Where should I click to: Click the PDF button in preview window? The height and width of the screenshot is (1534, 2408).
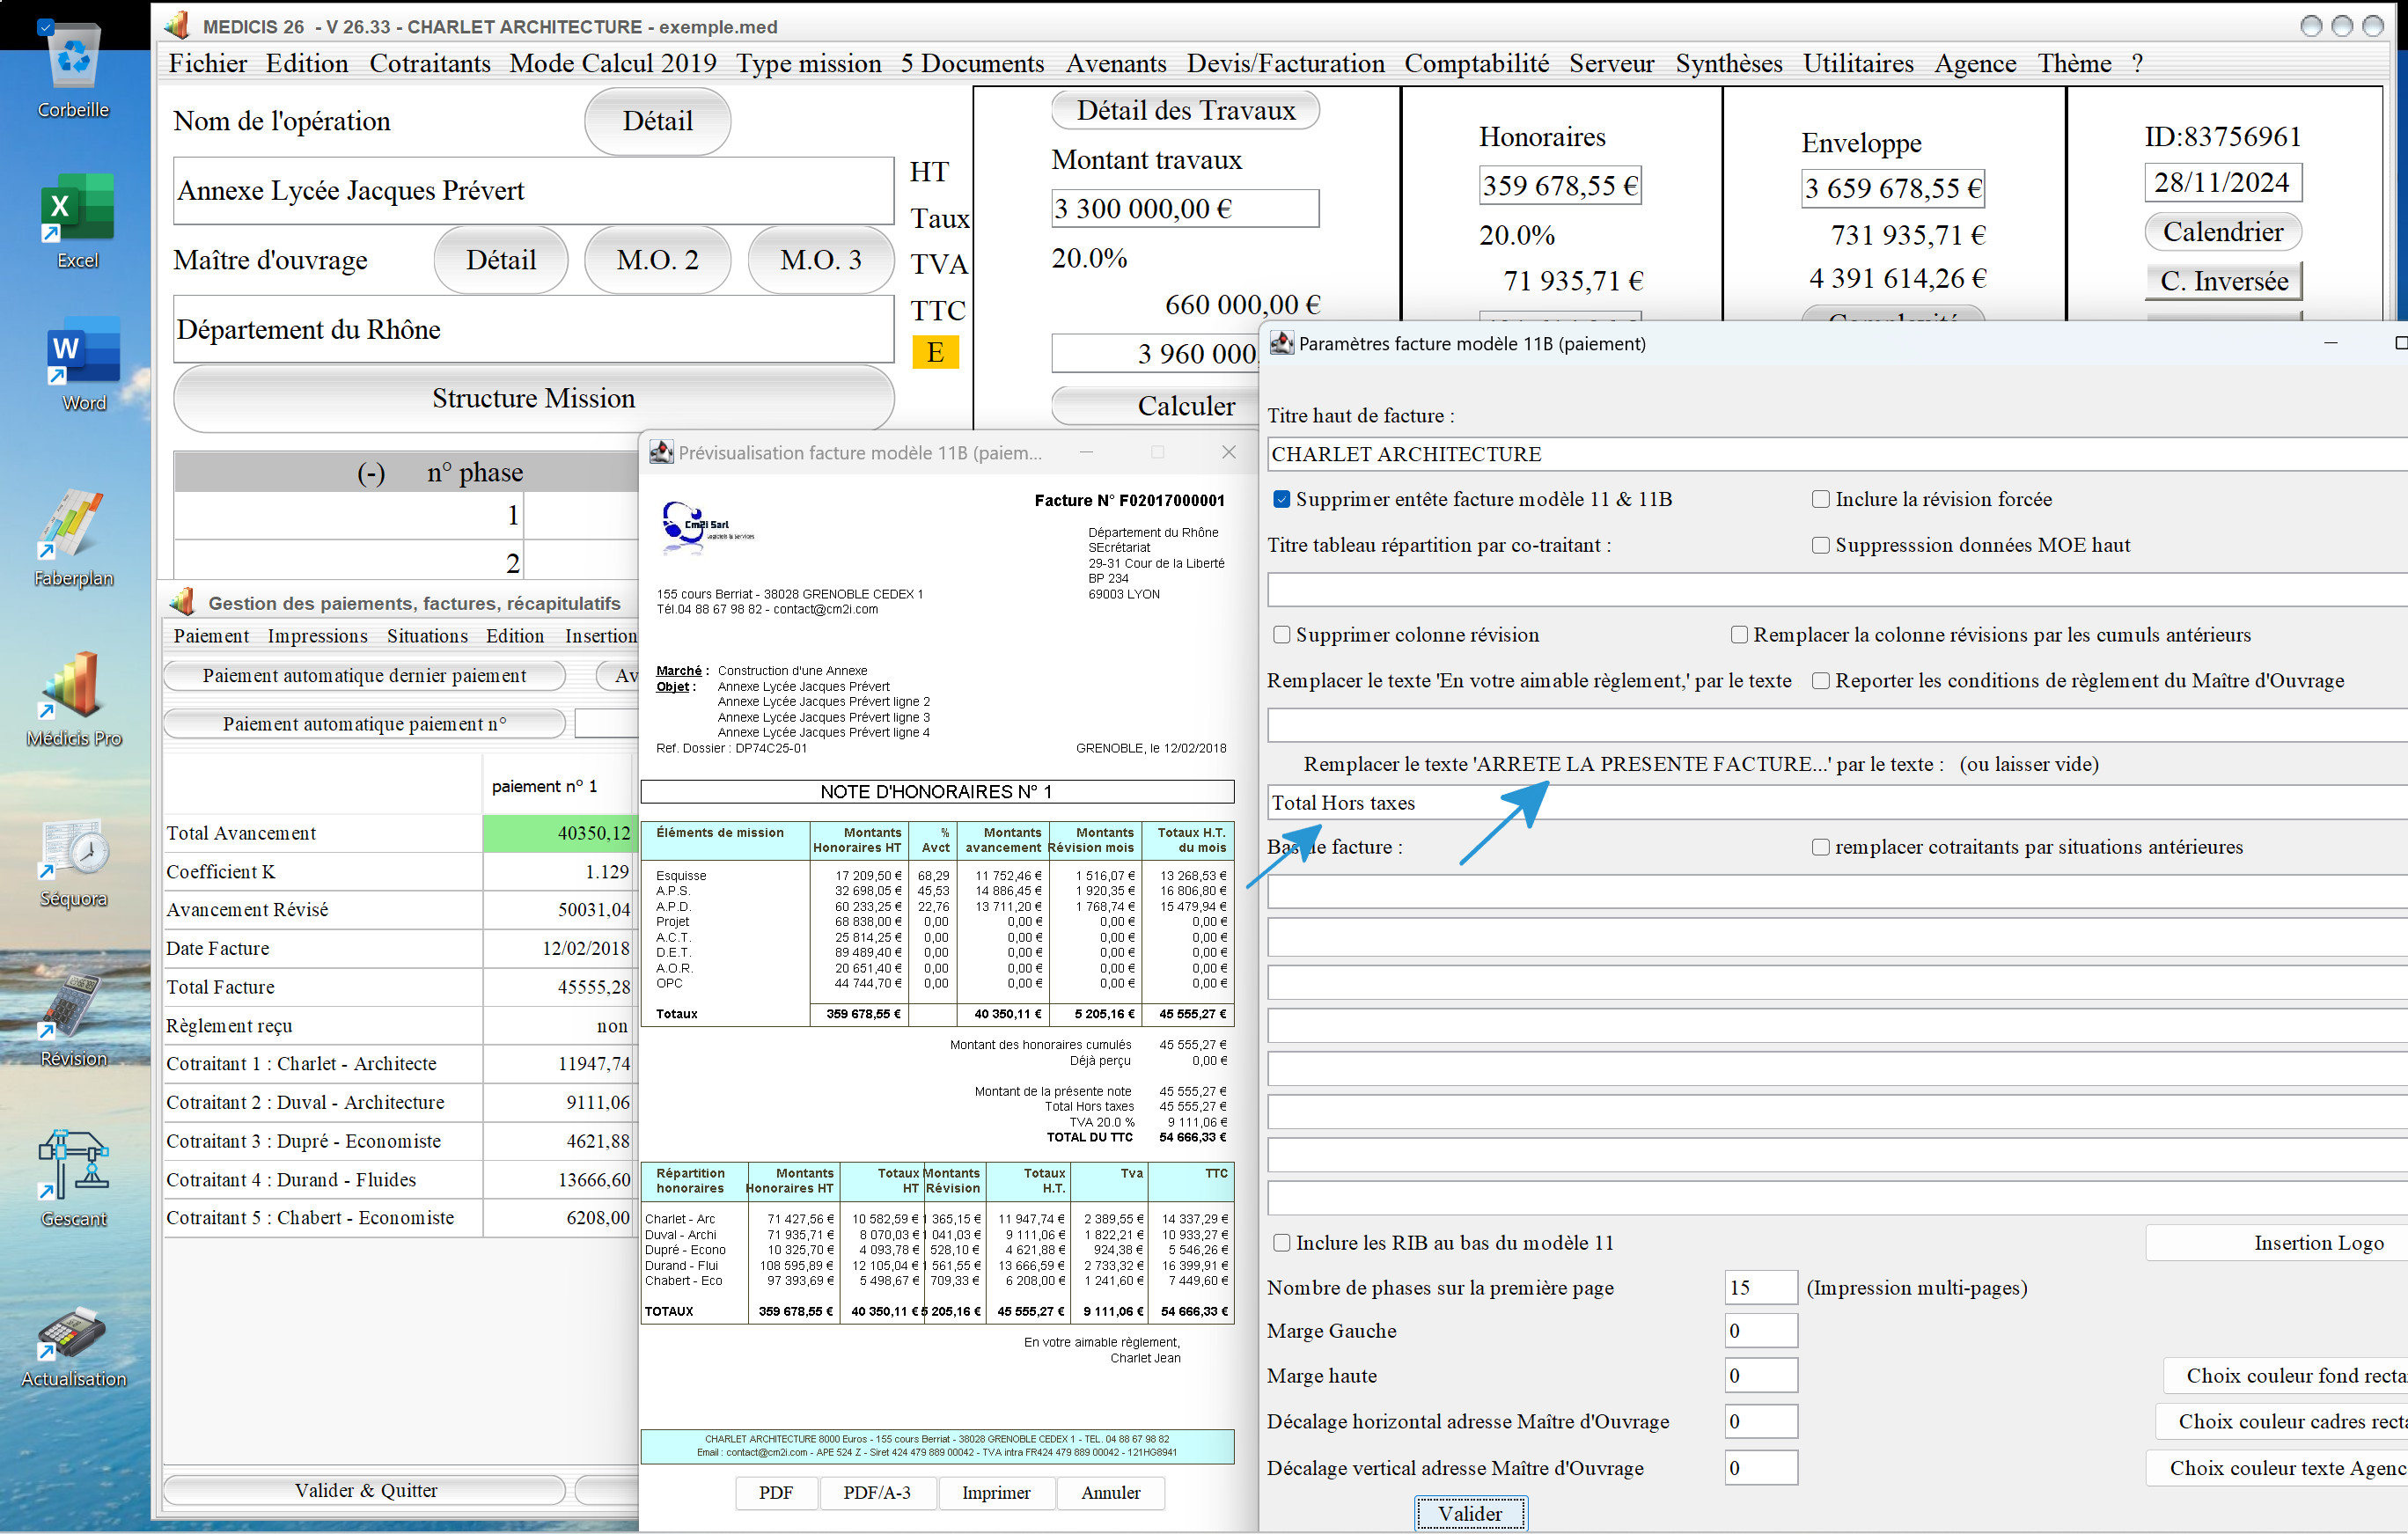pos(776,1493)
